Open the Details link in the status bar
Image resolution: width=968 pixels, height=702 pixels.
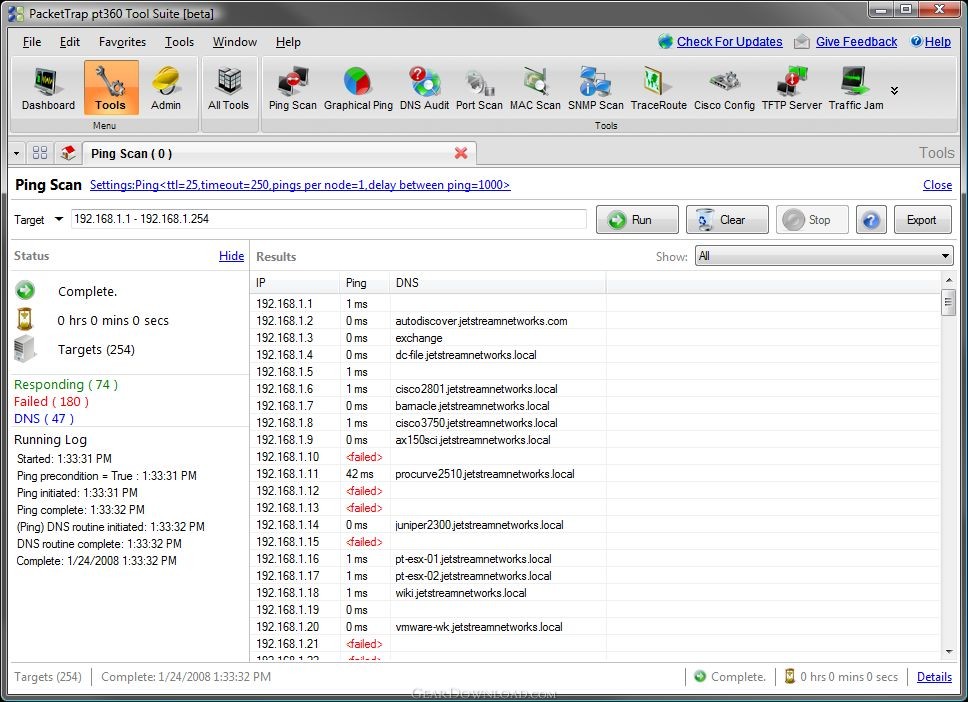[x=934, y=677]
